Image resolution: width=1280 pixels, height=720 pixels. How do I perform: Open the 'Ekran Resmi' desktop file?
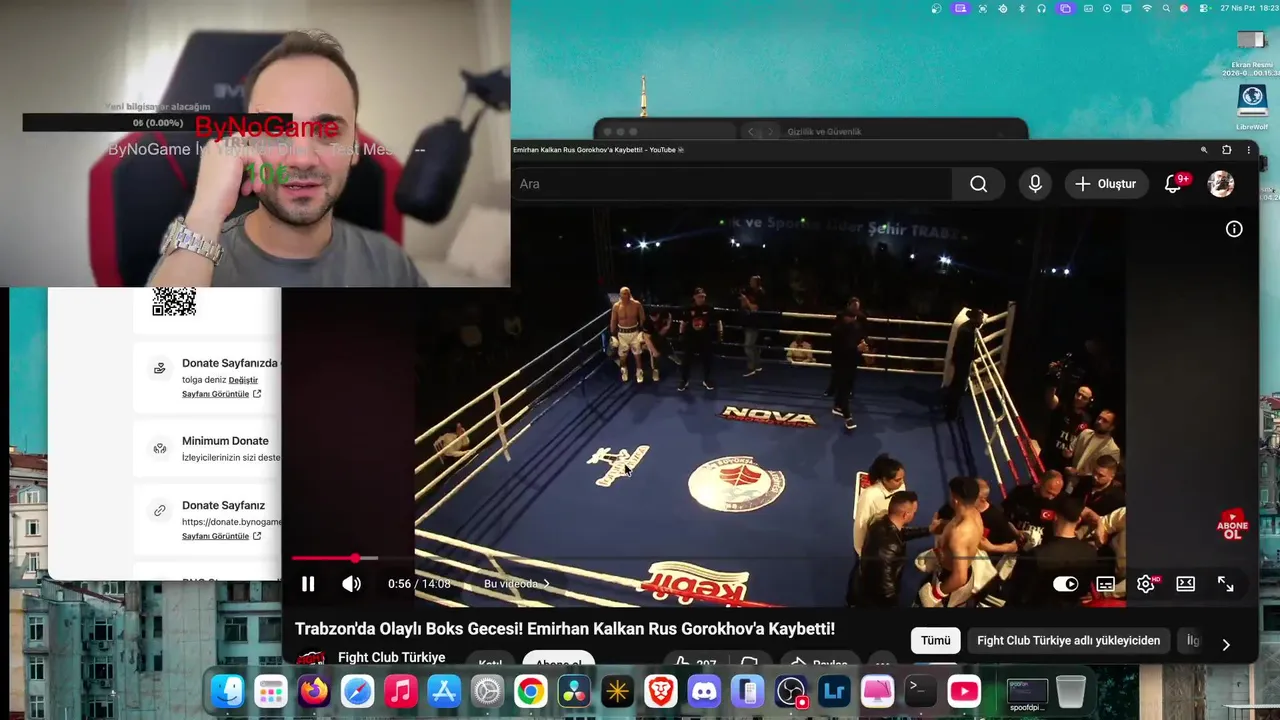(1252, 53)
